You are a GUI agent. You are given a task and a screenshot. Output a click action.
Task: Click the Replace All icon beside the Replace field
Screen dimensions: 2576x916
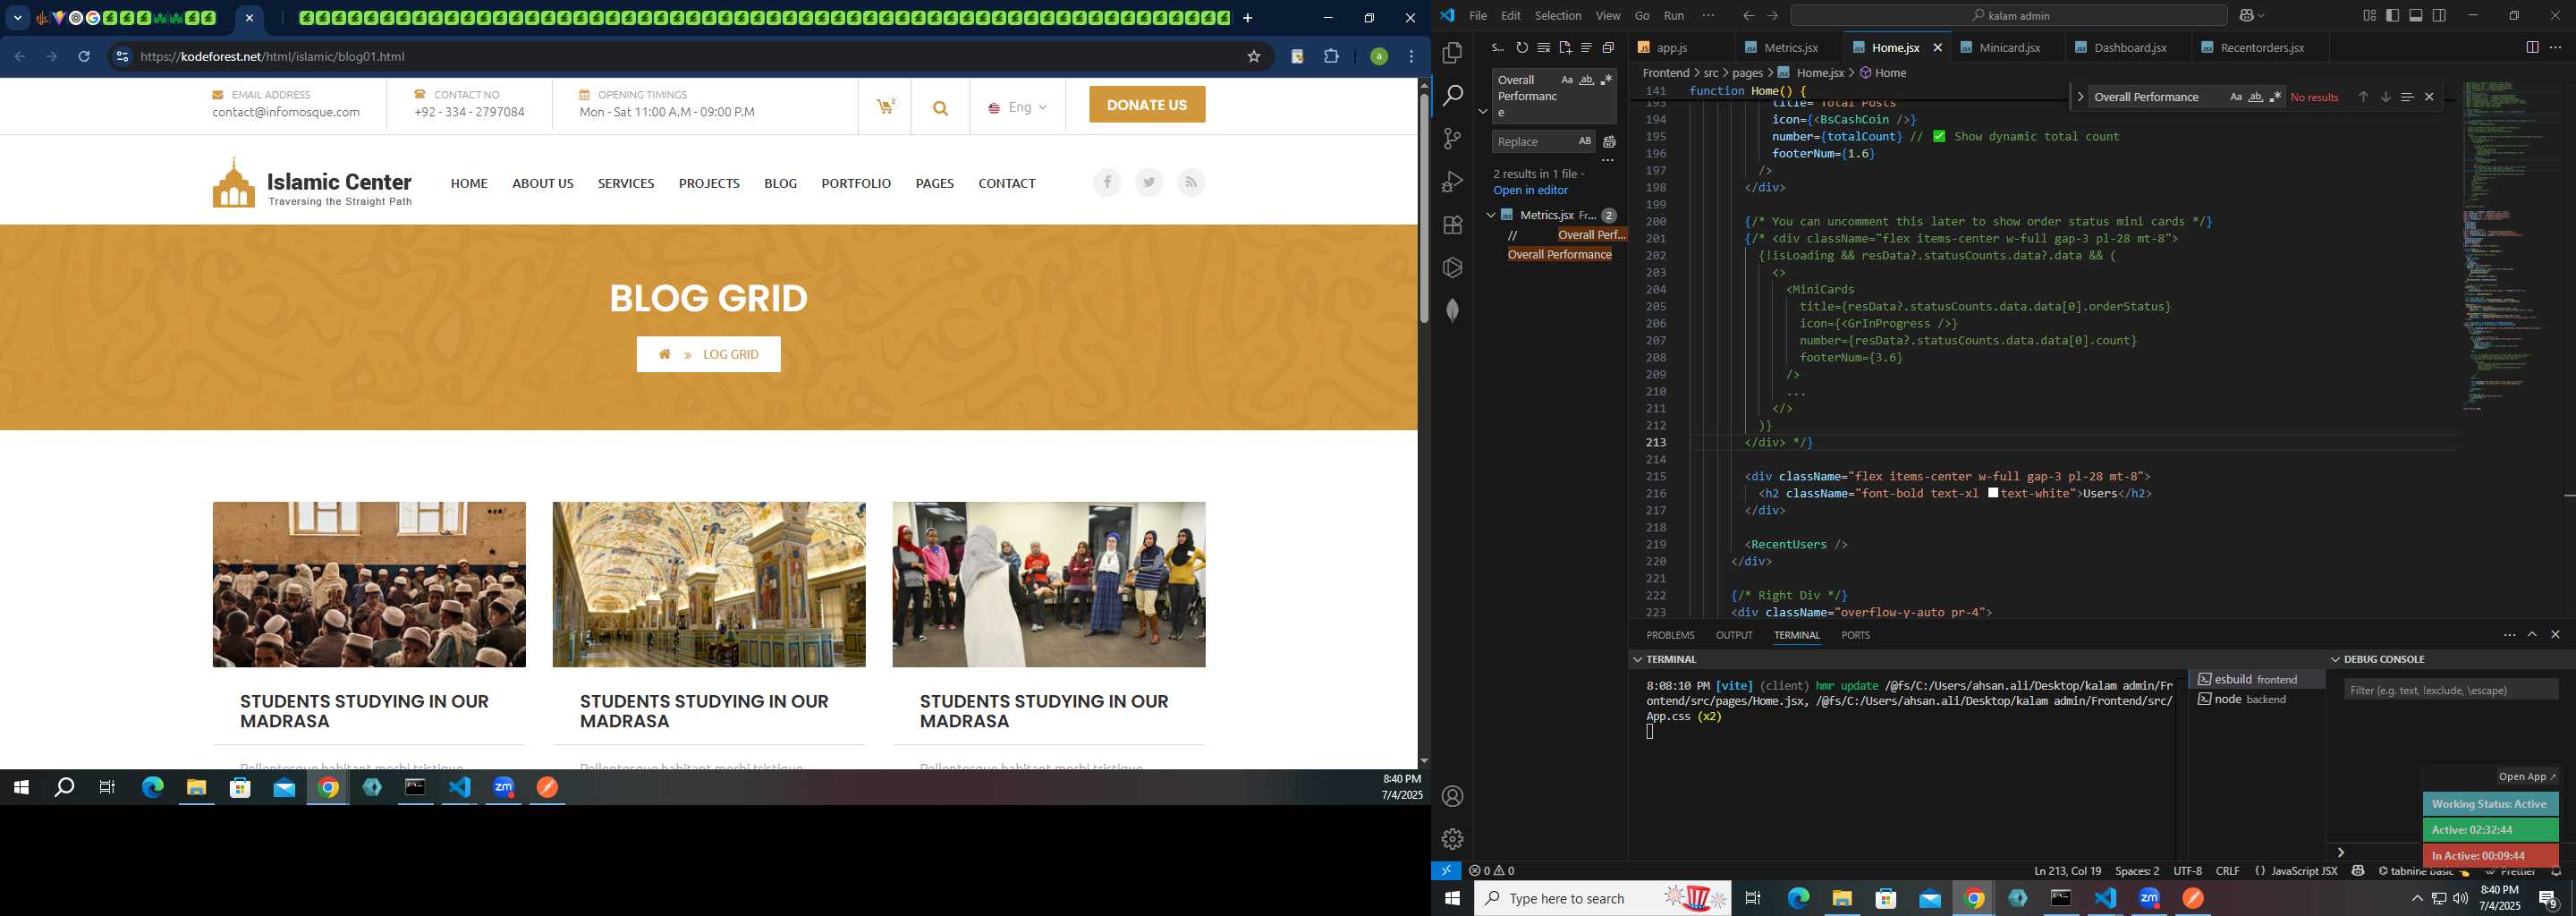click(x=1609, y=142)
